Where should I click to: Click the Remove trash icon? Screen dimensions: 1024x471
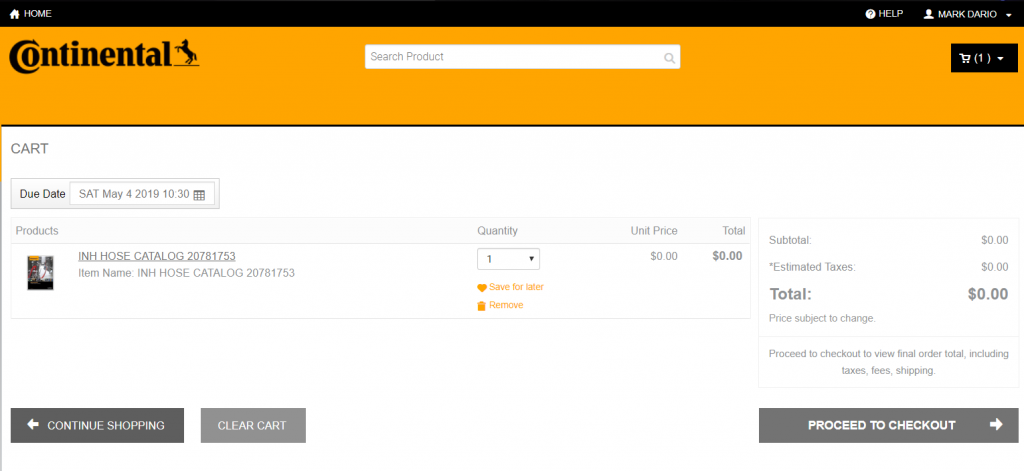pos(482,306)
